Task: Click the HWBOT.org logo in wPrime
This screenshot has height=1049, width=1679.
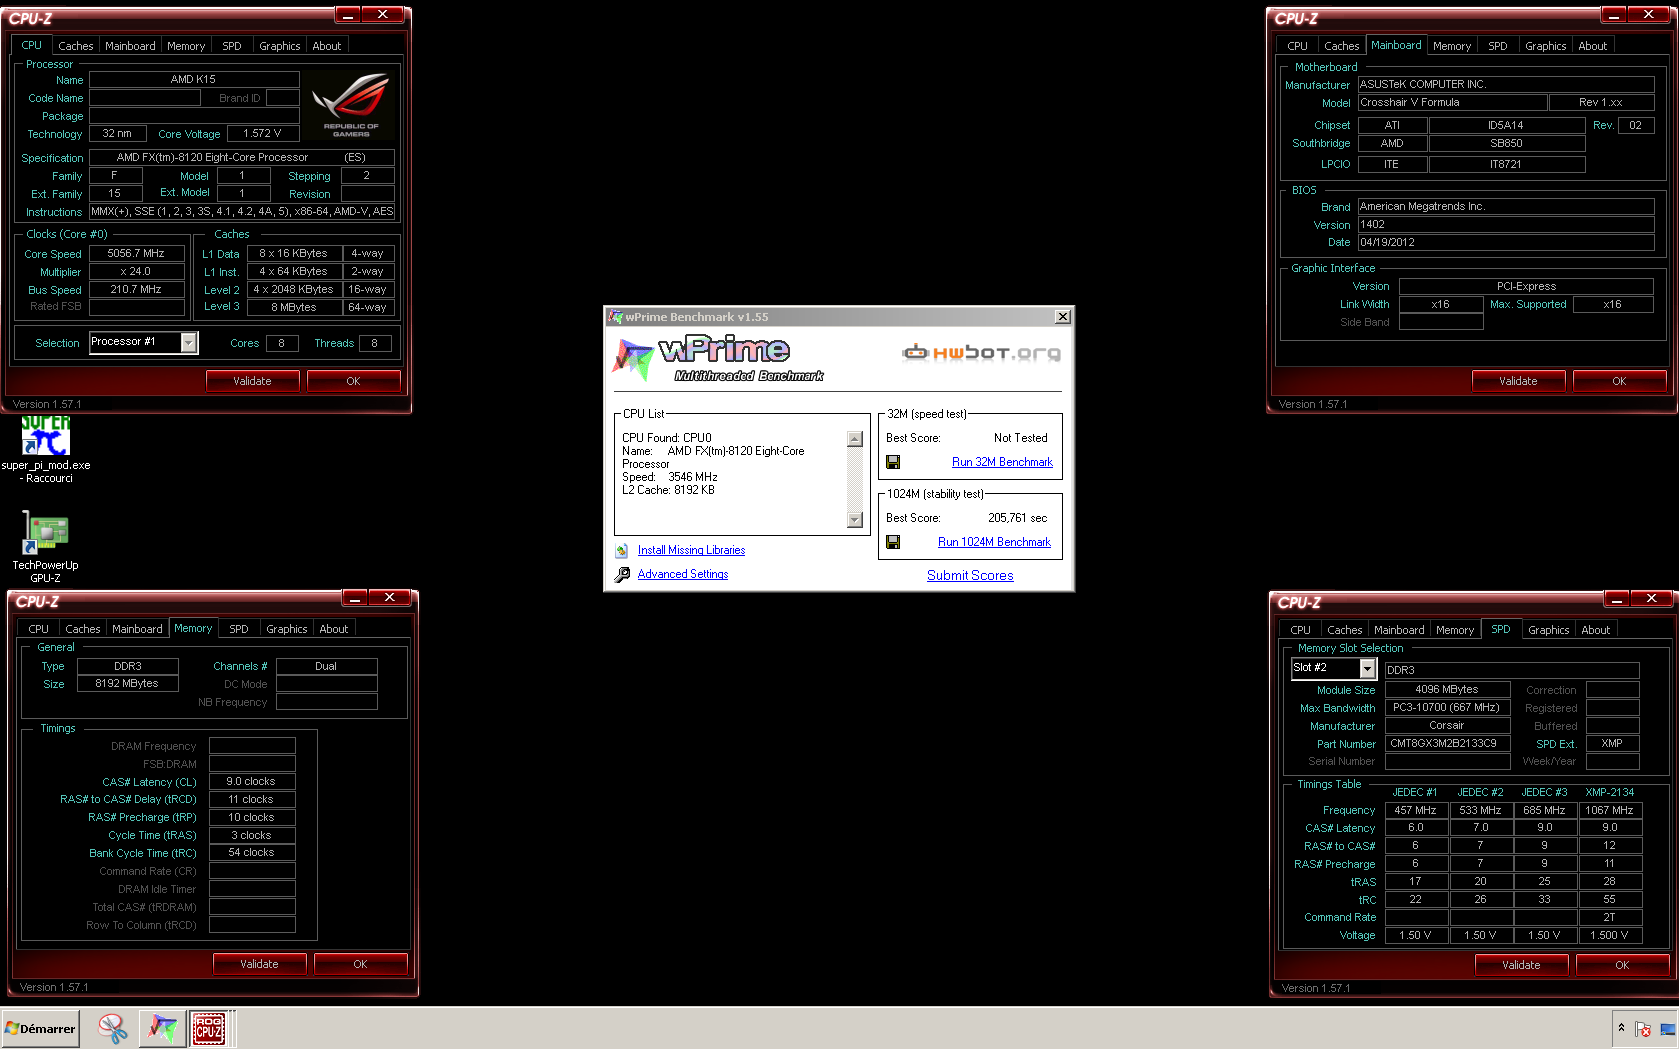Action: (981, 352)
